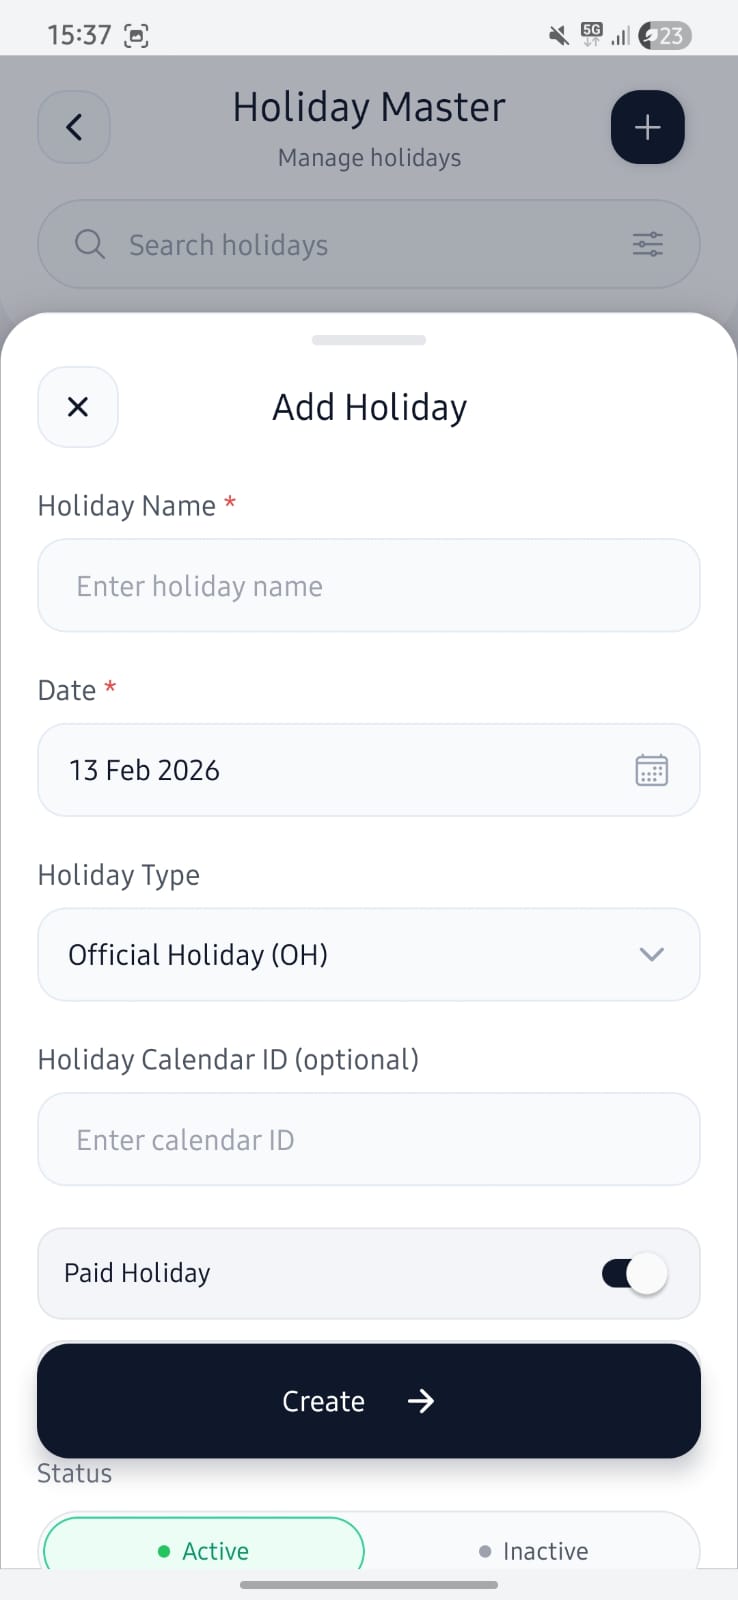The height and width of the screenshot is (1600, 738).
Task: Tap the search magnifier icon
Action: pyautogui.click(x=90, y=244)
